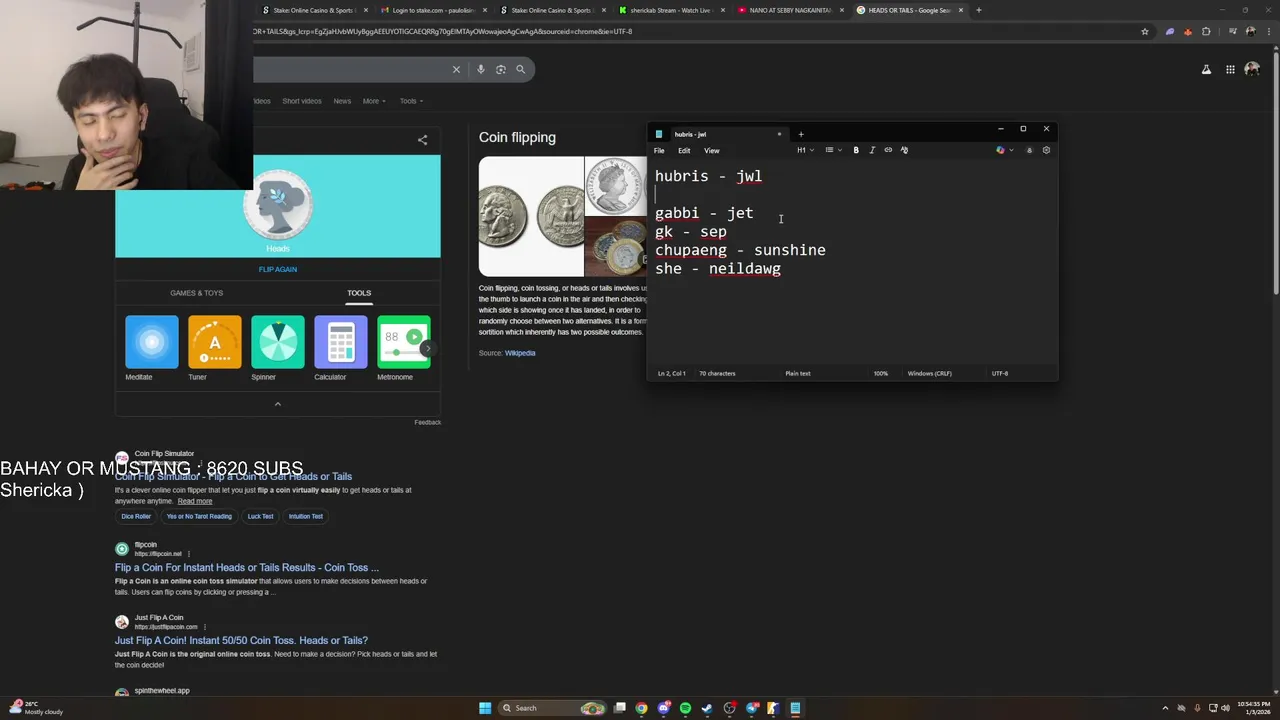The width and height of the screenshot is (1280, 720).
Task: Add a new tab in Notepad
Action: (800, 134)
